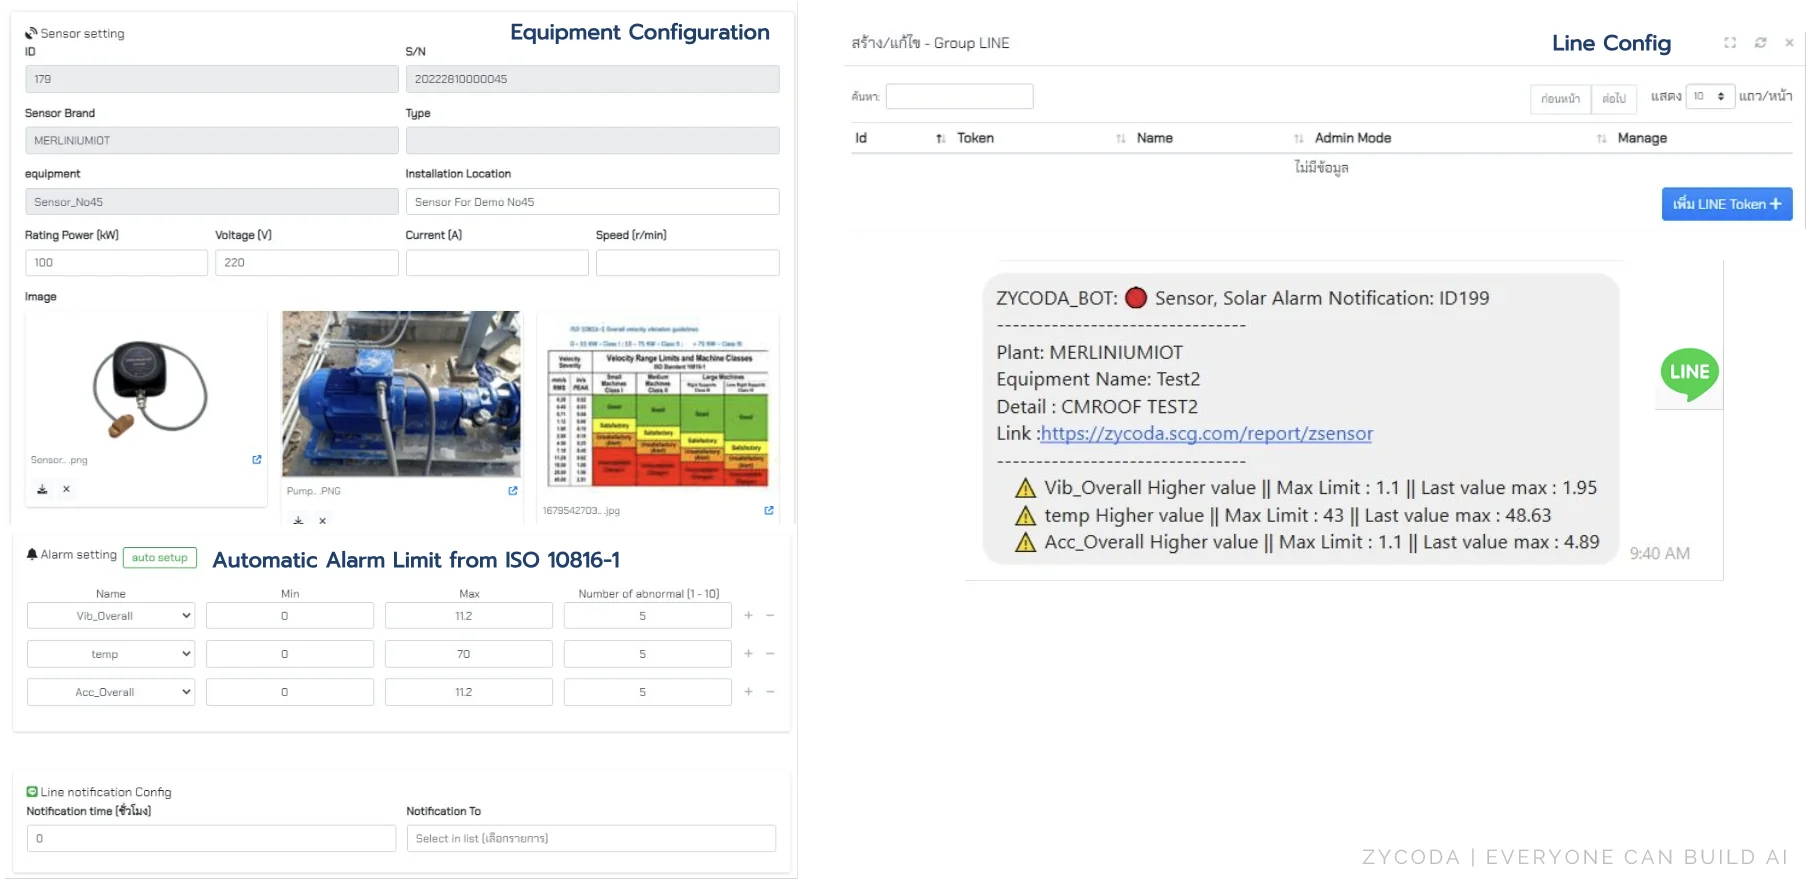Viewport: 1806px width, 886px height.
Task: Sort the table by Id column
Action: (940, 139)
